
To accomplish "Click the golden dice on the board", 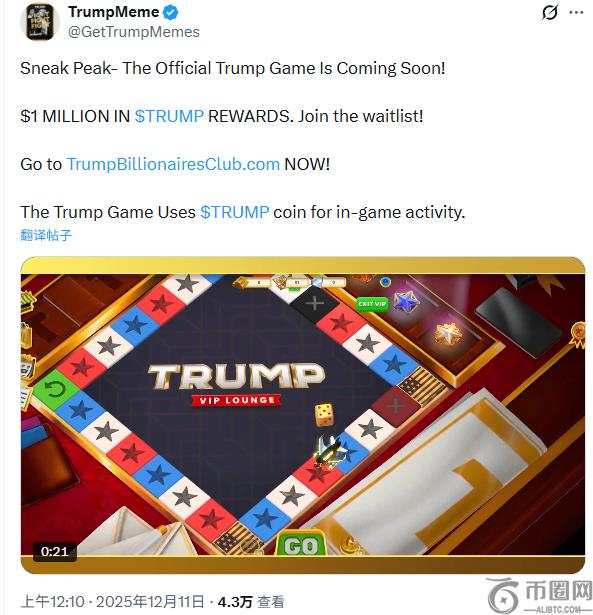I will pyautogui.click(x=325, y=415).
